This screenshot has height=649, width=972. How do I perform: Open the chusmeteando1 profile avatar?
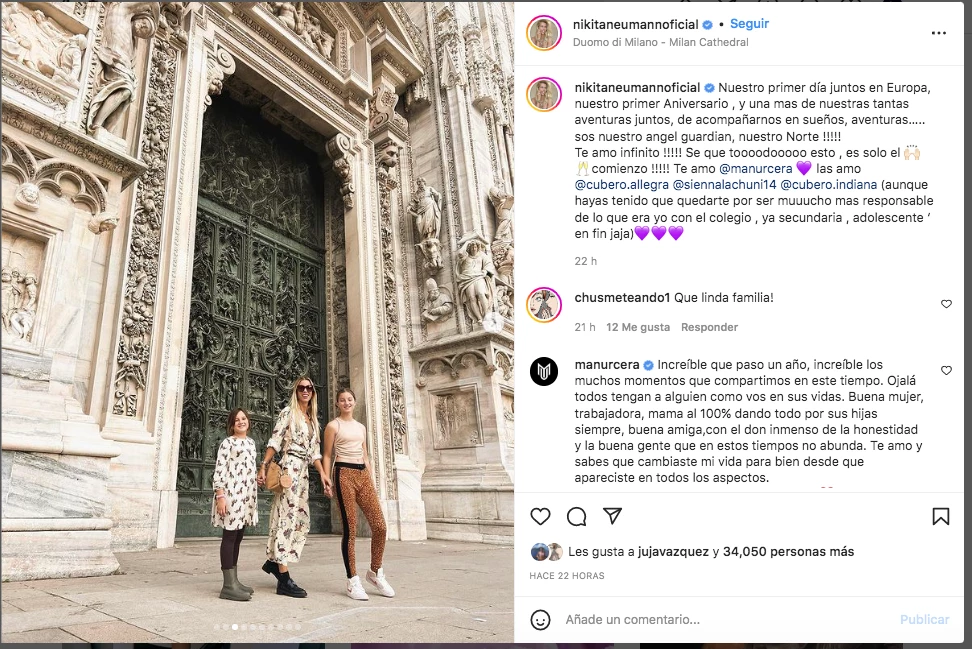(544, 305)
